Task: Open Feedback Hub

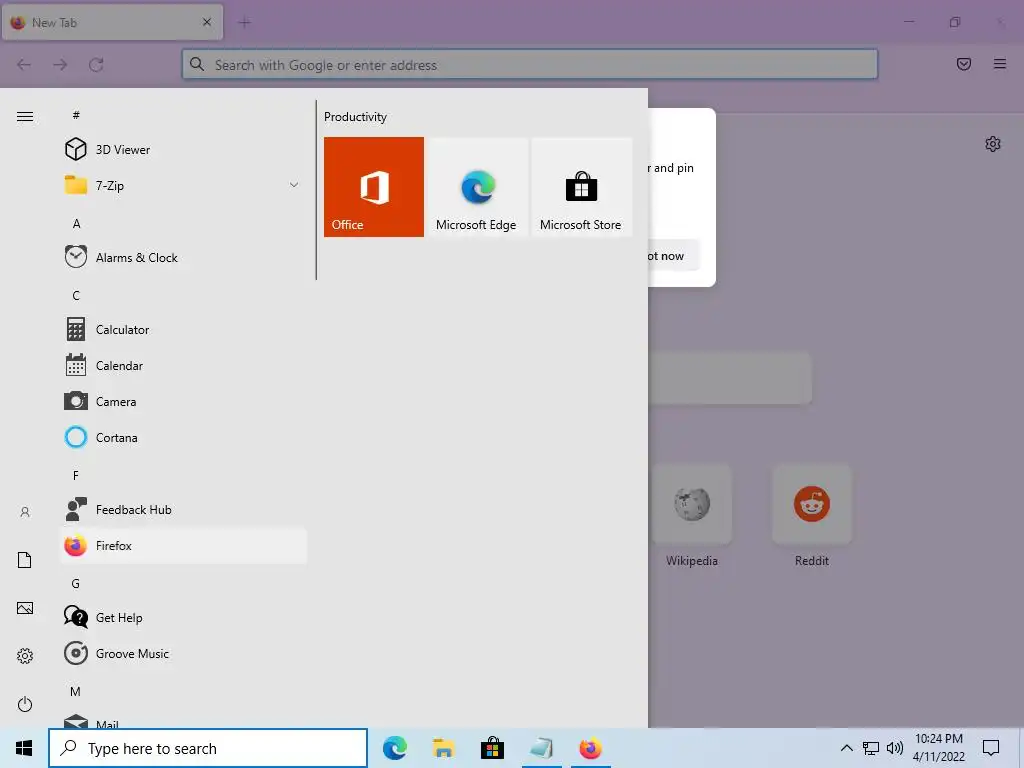Action: click(x=184, y=509)
